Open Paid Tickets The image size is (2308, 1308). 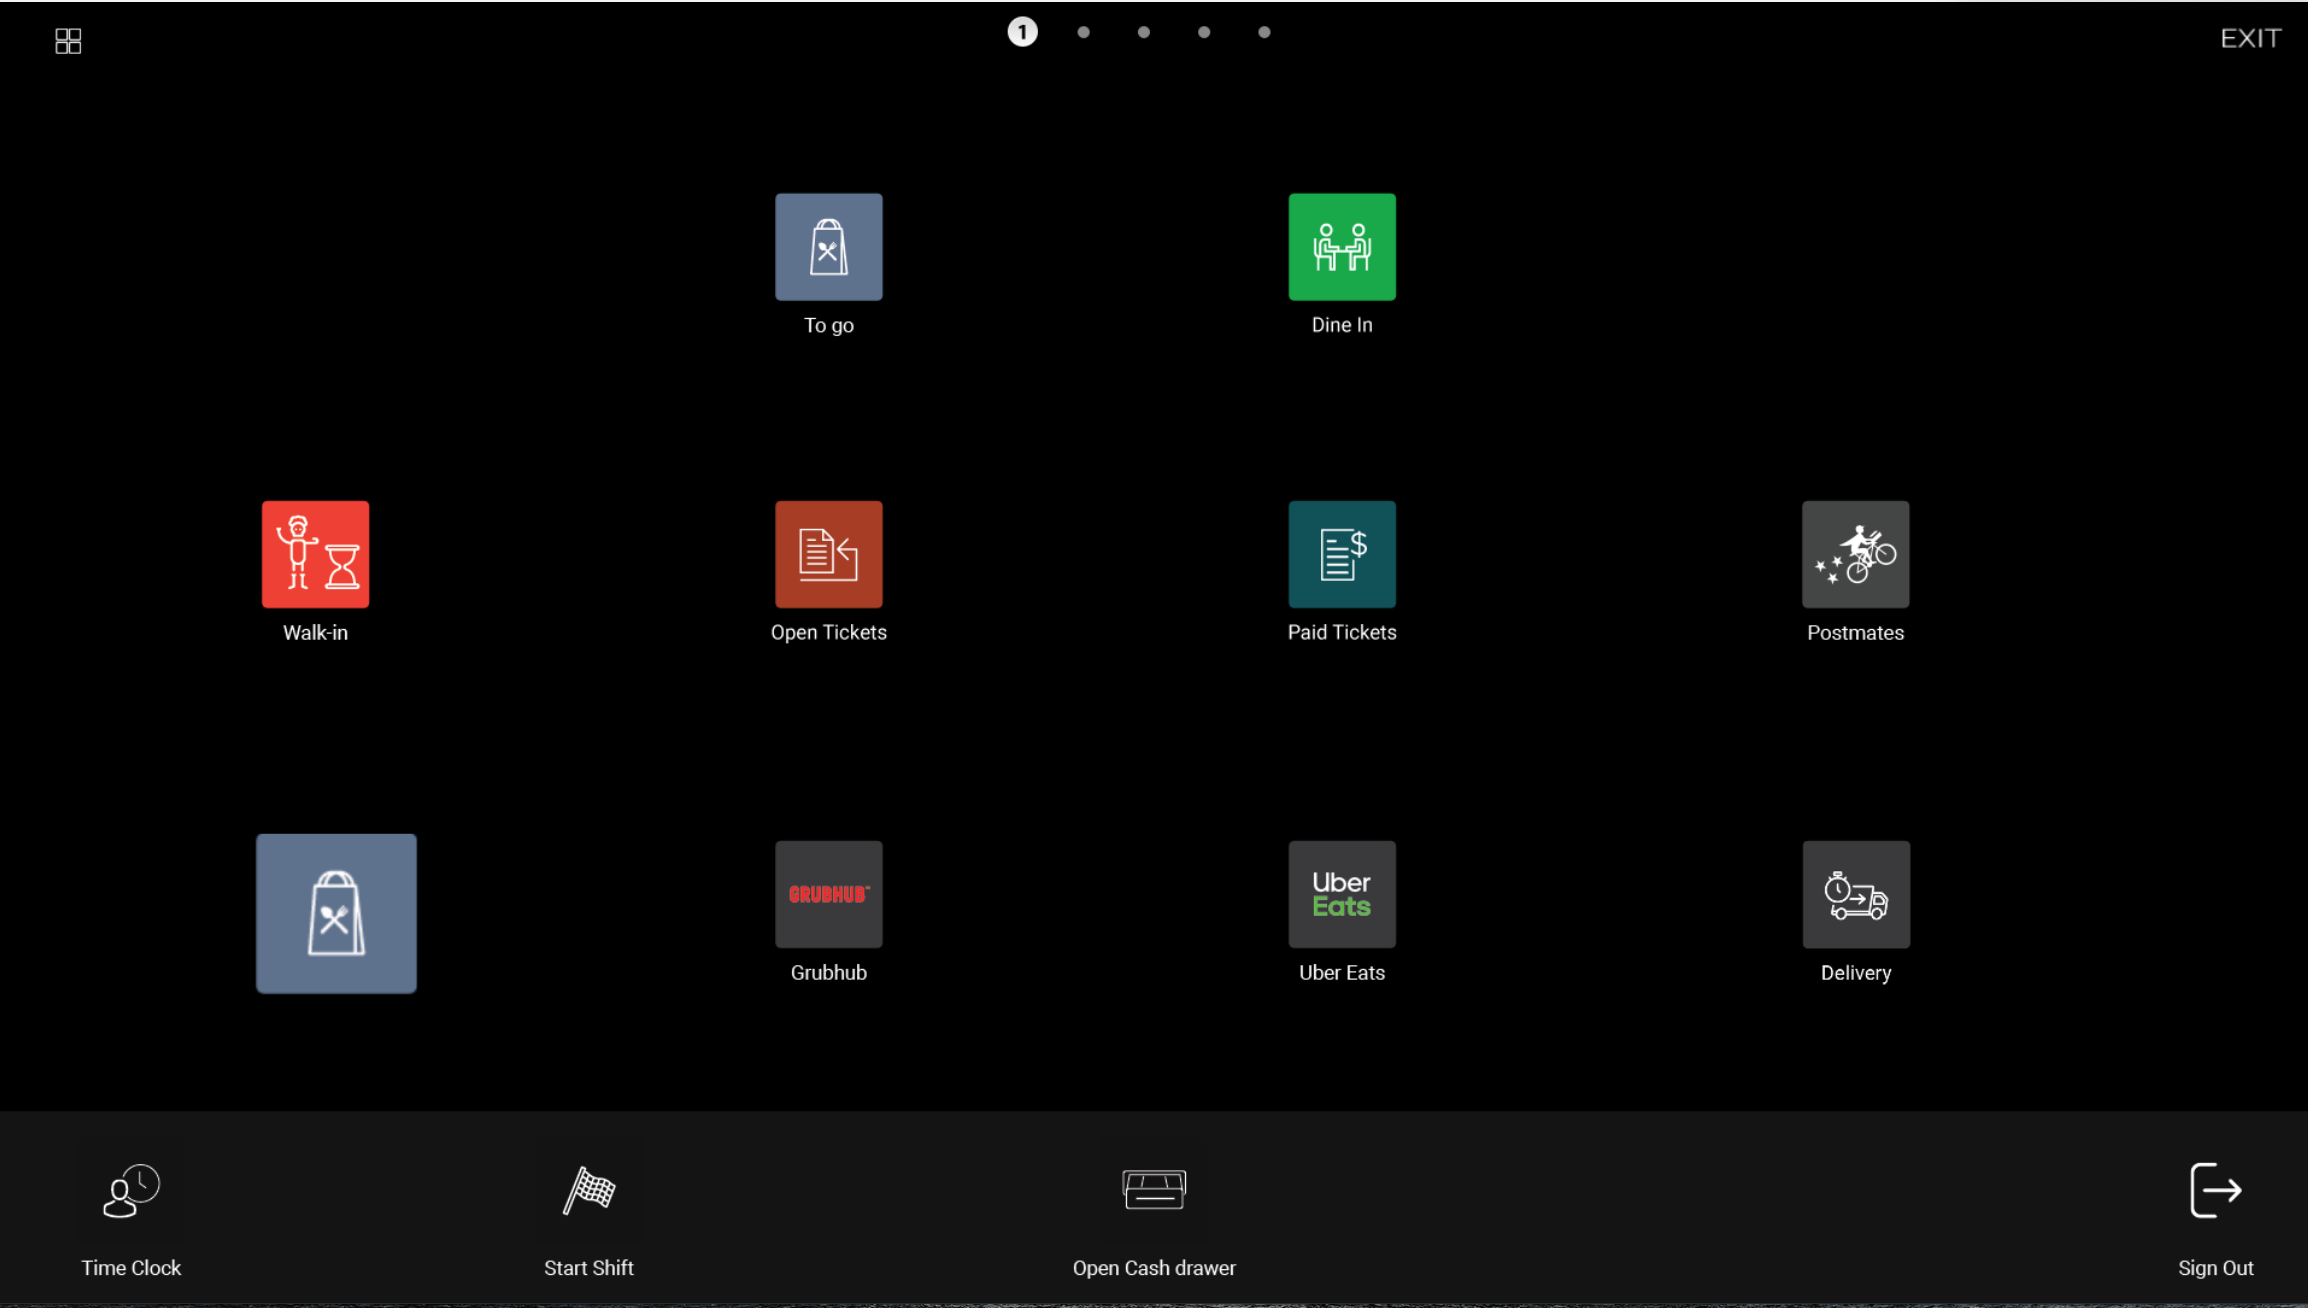click(1341, 554)
